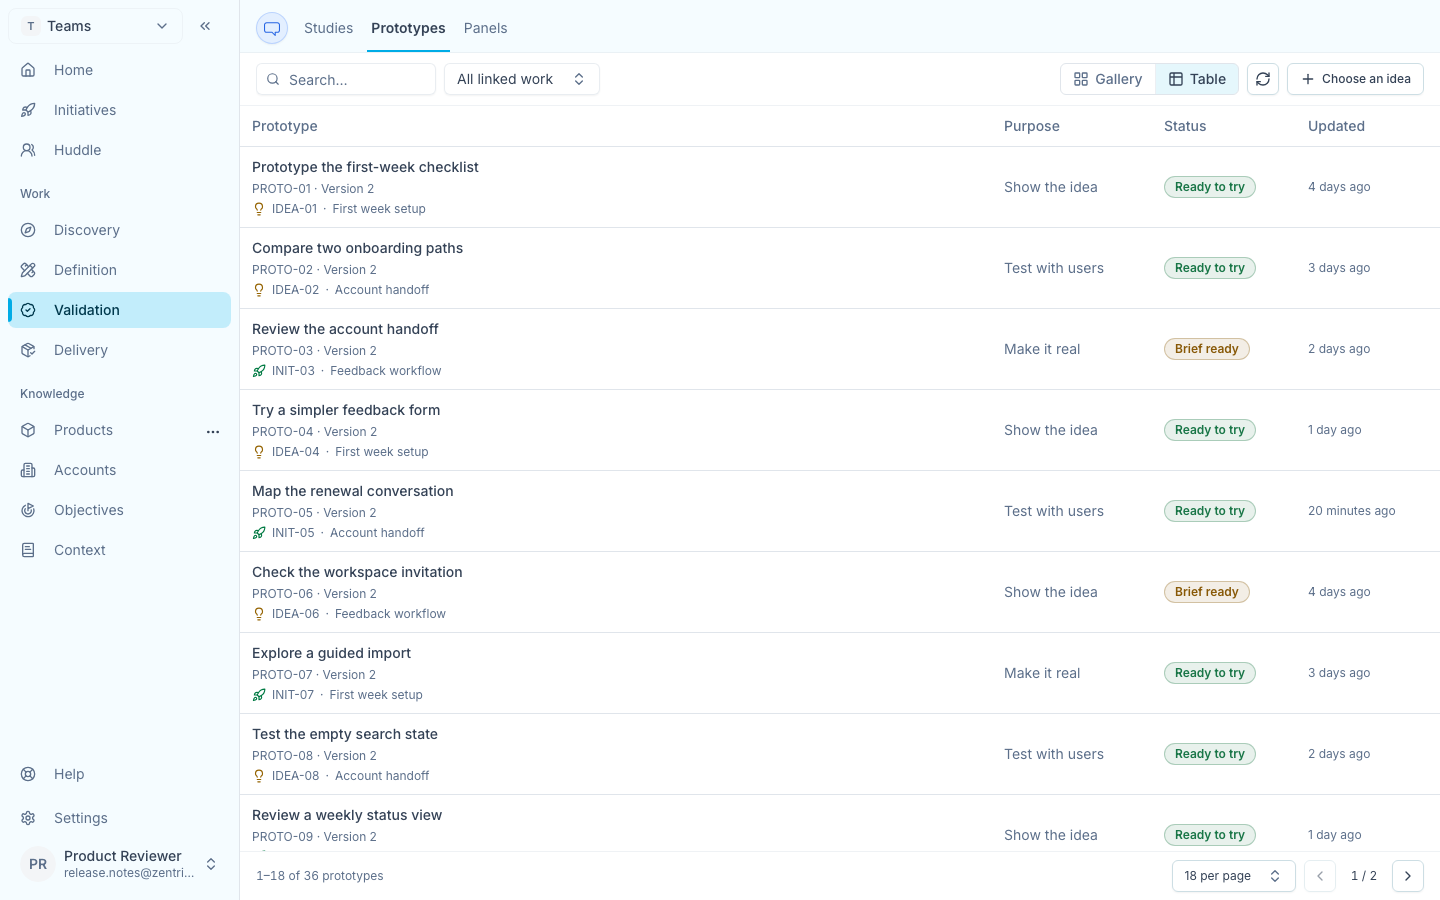This screenshot has height=900, width=1440.
Task: Click the Context document icon
Action: tap(28, 550)
